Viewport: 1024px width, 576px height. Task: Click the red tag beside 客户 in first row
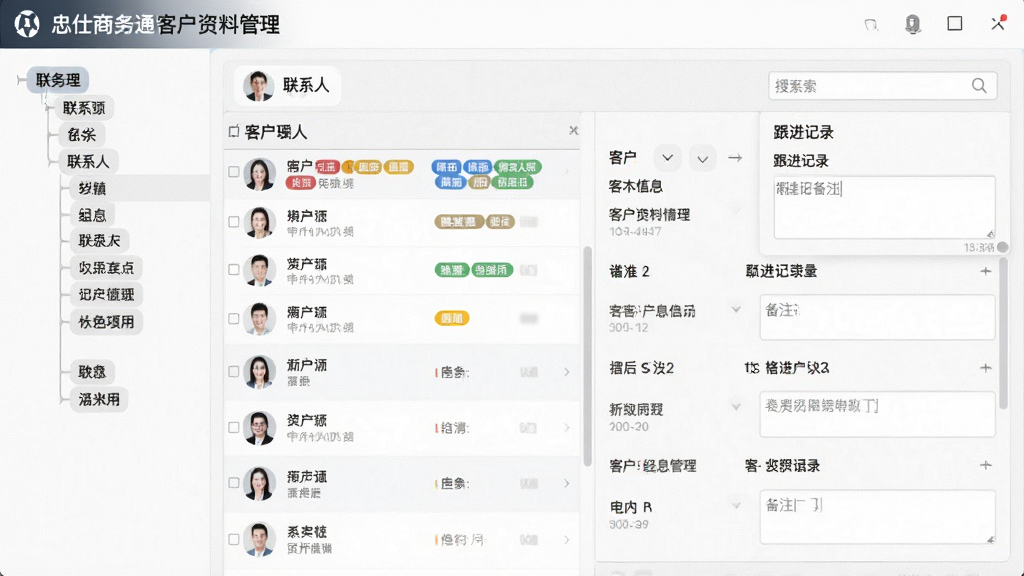point(327,167)
